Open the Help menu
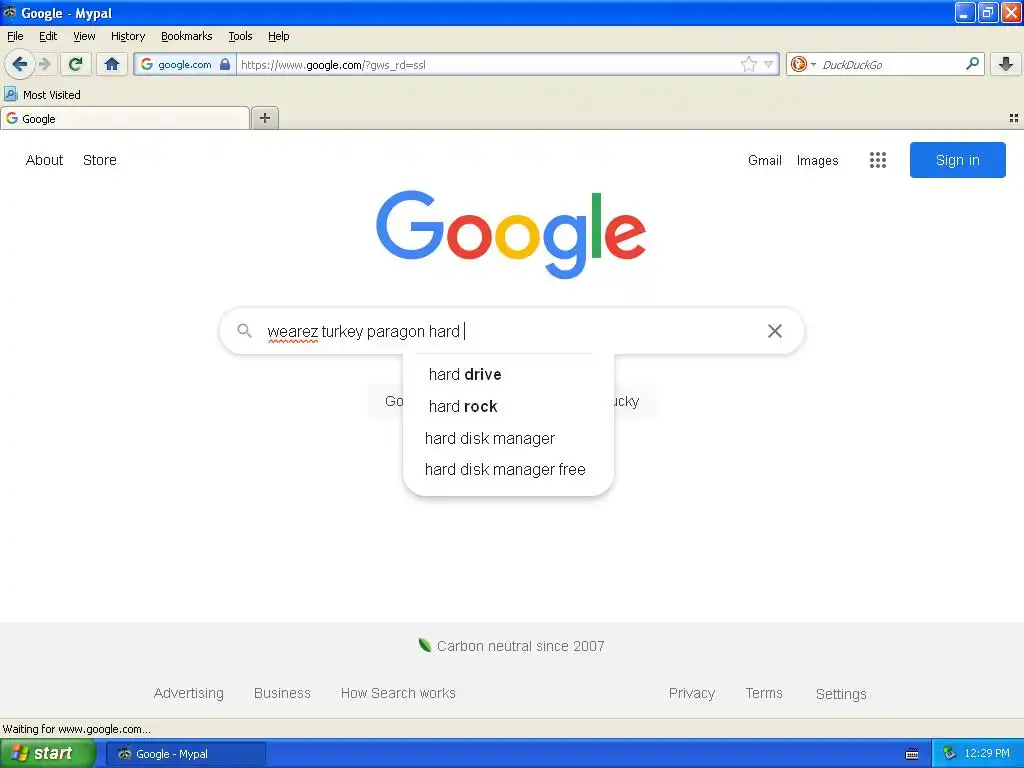Screen dimensions: 1024x768 pos(278,36)
